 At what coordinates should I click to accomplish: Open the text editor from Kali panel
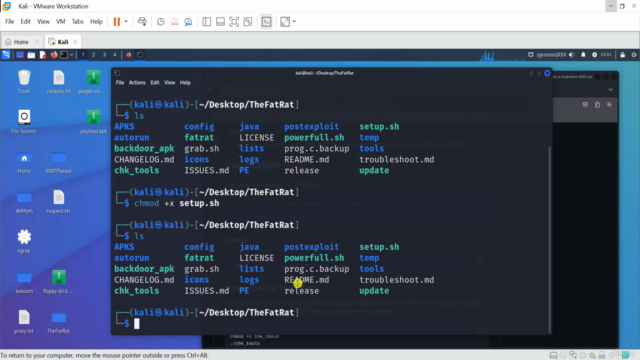click(43, 55)
